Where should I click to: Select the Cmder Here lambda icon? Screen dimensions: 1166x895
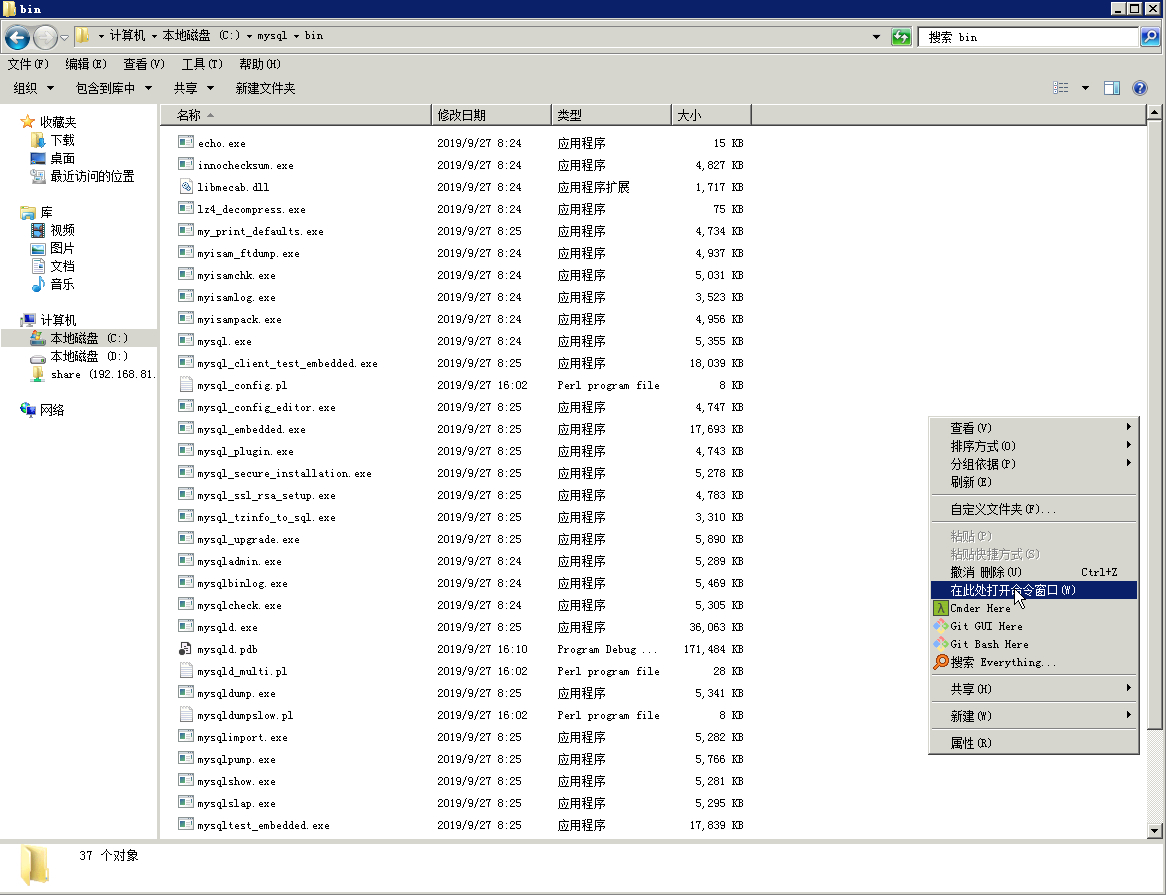point(941,608)
